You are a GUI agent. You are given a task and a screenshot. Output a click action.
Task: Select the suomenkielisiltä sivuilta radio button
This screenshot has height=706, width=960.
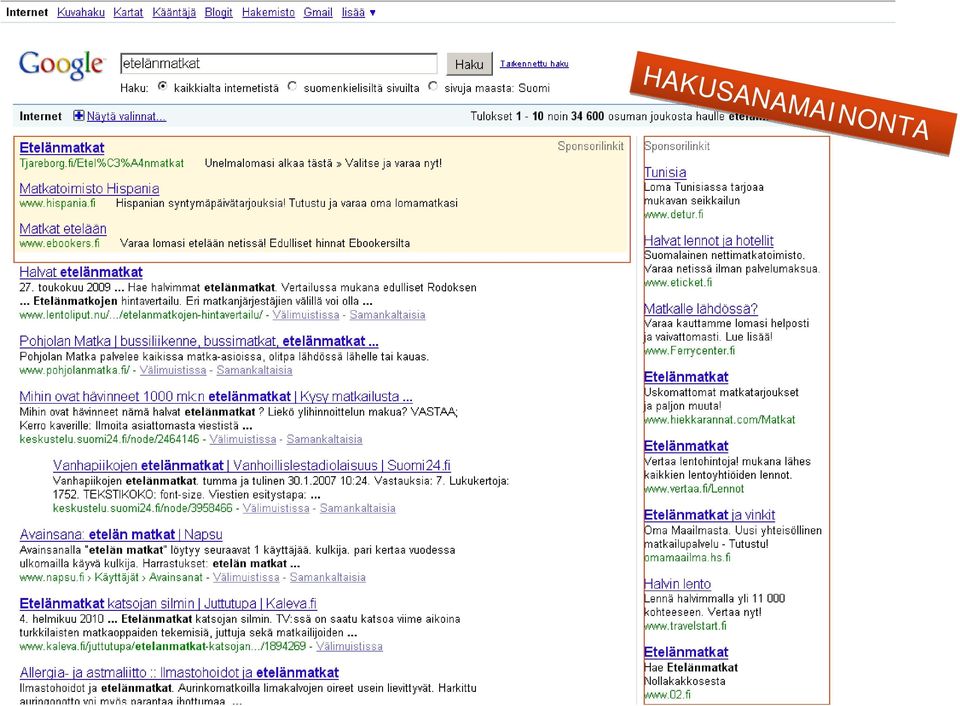coord(292,86)
